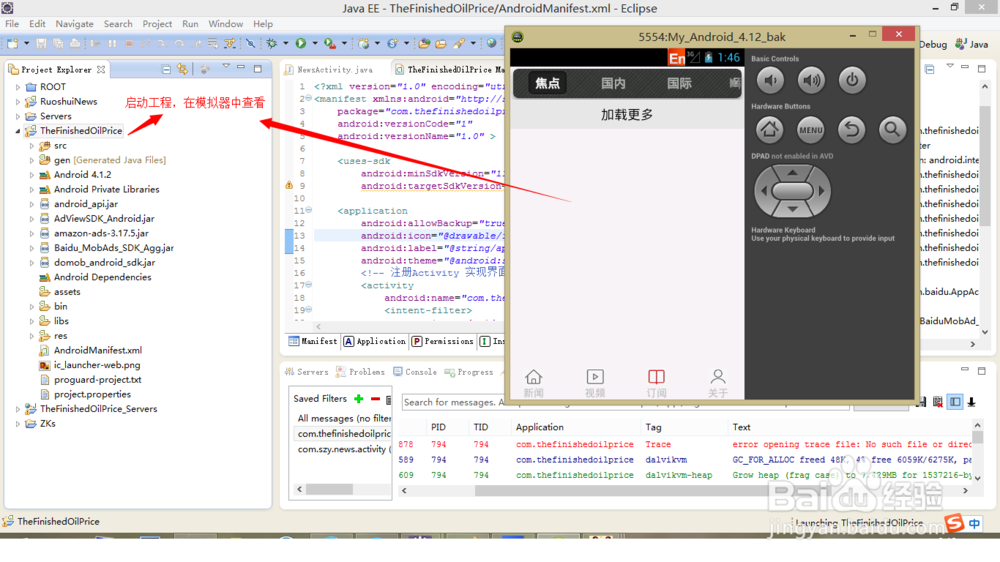Screen dimensions: 1000x562
Task: Expand the ROOT project node
Action: [x=18, y=87]
